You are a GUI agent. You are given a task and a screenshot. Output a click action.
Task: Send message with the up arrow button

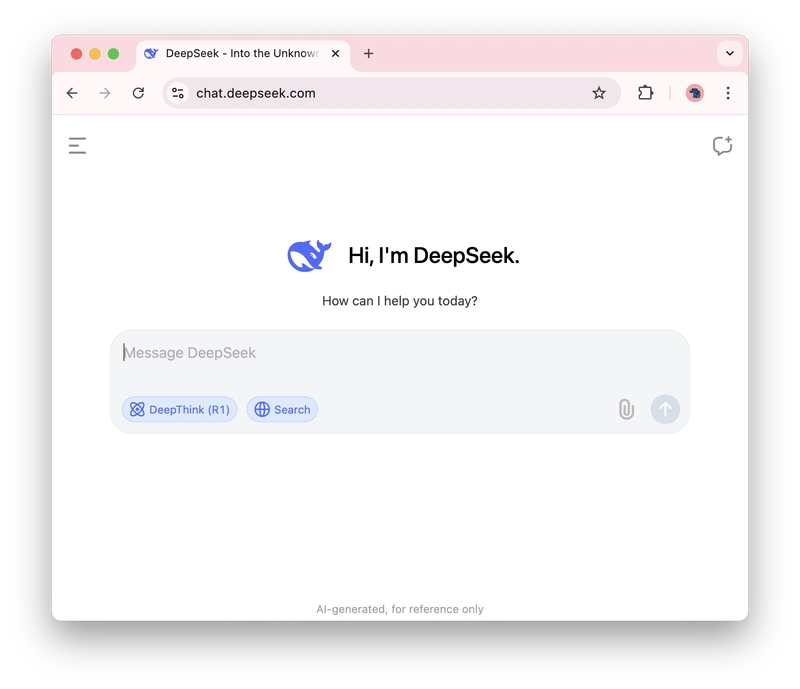(x=665, y=409)
